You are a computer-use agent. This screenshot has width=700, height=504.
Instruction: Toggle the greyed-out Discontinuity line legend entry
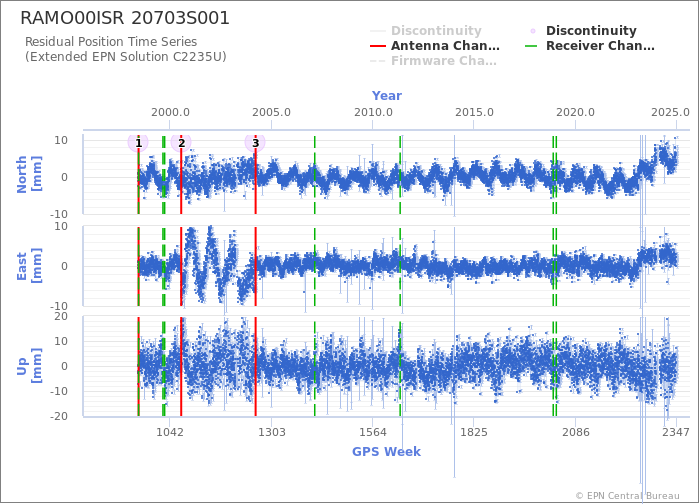point(426,31)
